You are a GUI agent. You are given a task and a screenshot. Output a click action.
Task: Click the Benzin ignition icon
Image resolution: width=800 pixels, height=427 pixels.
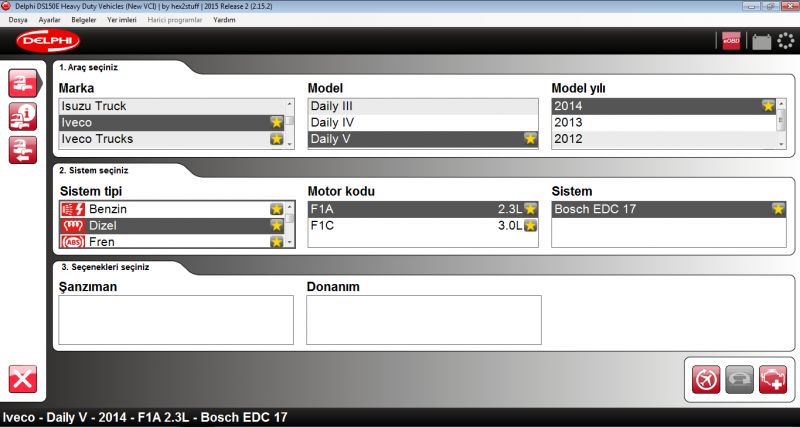click(72, 209)
